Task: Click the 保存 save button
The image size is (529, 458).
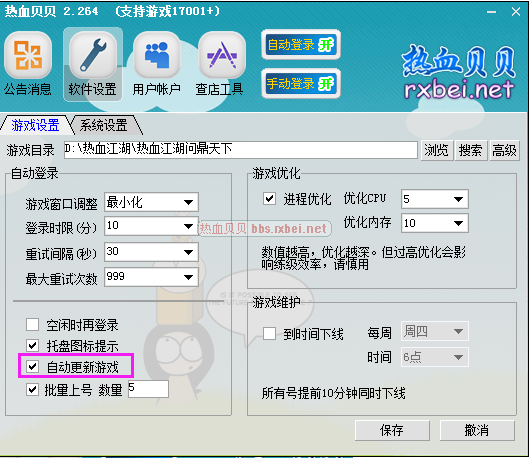Action: (x=392, y=430)
